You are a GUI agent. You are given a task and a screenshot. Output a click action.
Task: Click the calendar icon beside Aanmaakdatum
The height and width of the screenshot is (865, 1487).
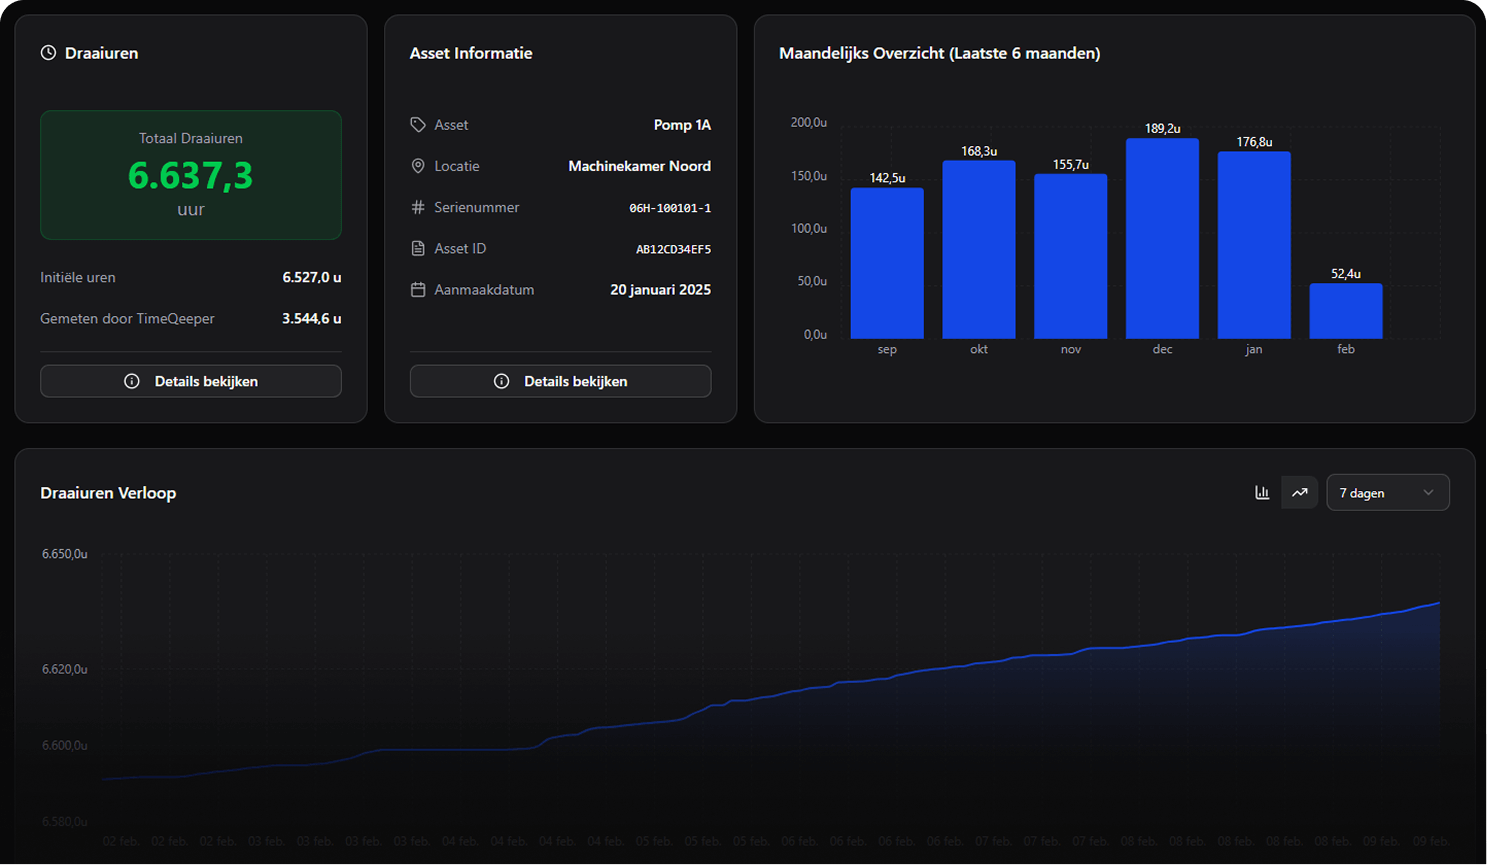coord(418,290)
